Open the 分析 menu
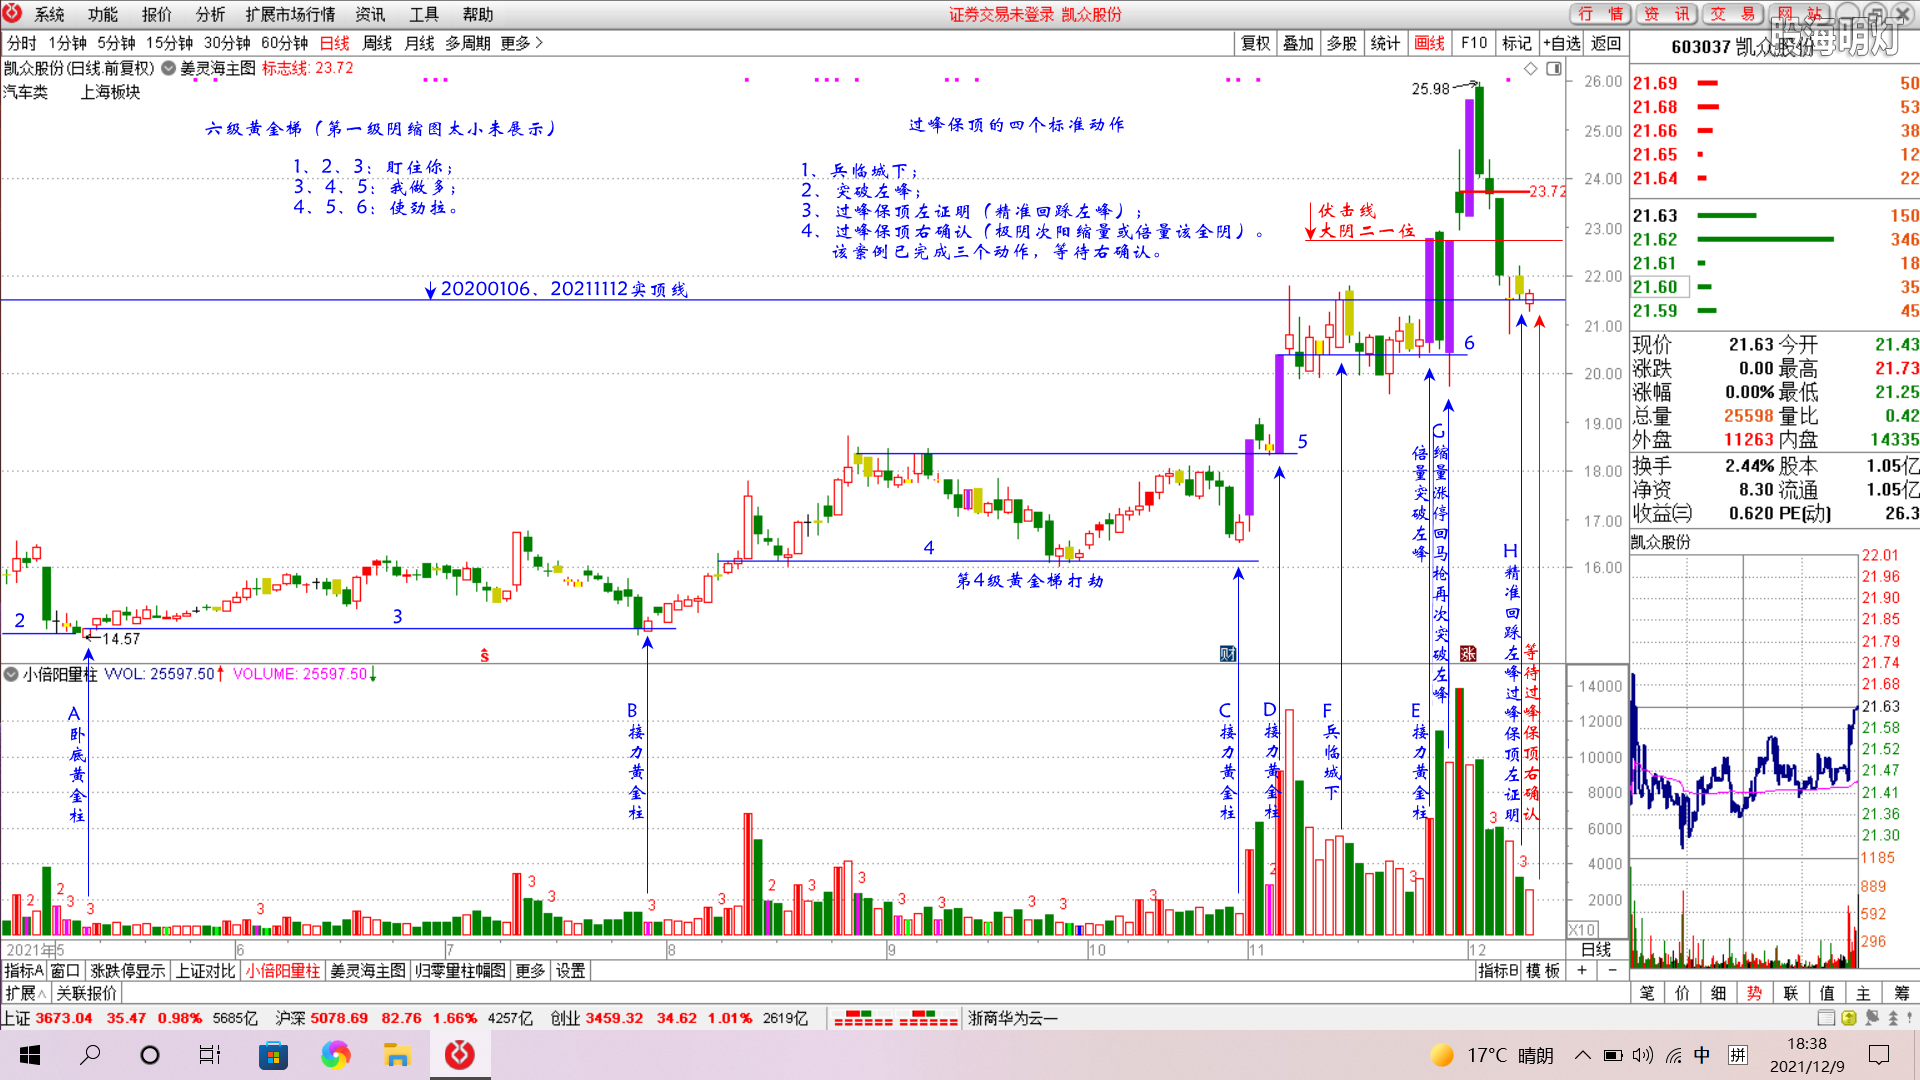The image size is (1920, 1080). (210, 14)
